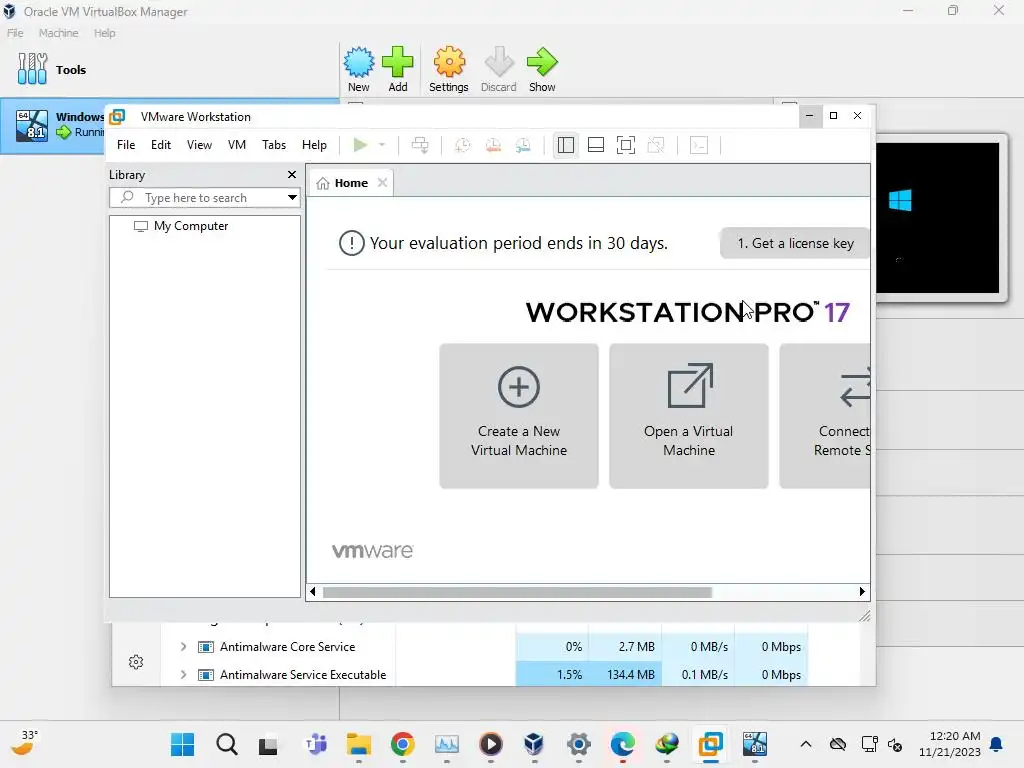Click the muted volume tray icon
This screenshot has height=768, width=1024.
coord(895,744)
